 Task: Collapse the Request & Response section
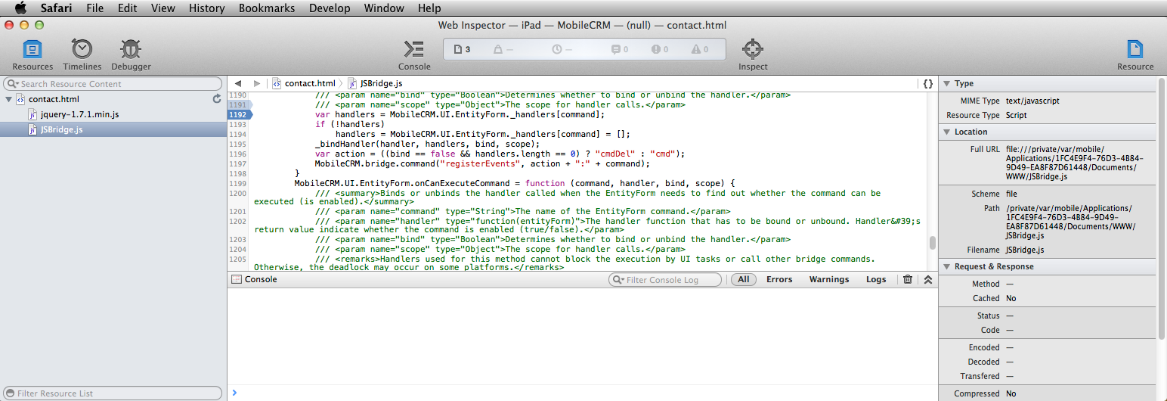click(x=947, y=267)
